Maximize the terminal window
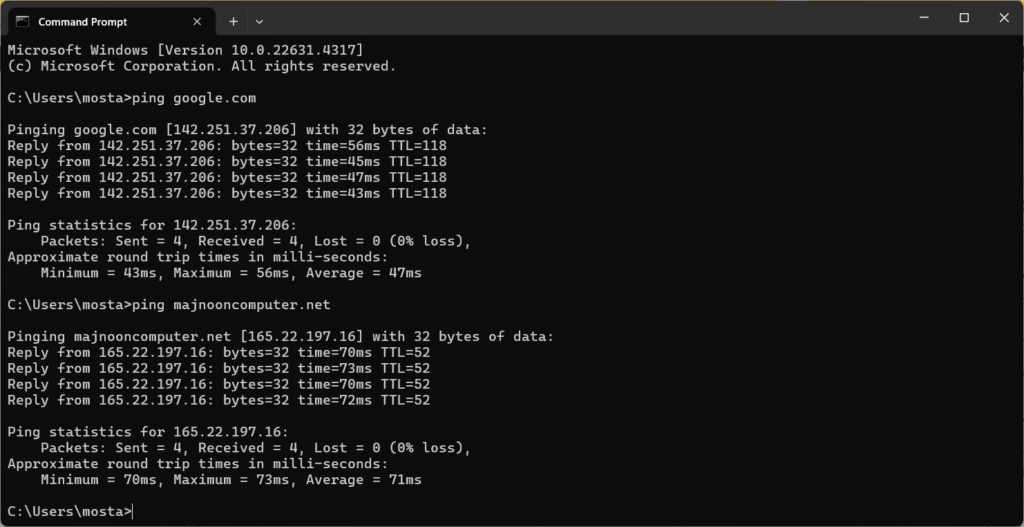Image resolution: width=1024 pixels, height=527 pixels. tap(964, 18)
